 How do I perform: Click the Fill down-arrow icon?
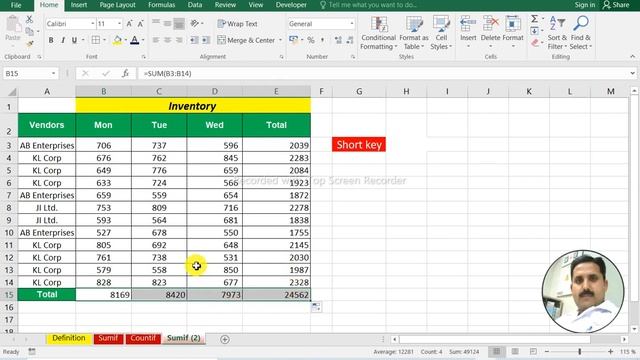point(534,31)
